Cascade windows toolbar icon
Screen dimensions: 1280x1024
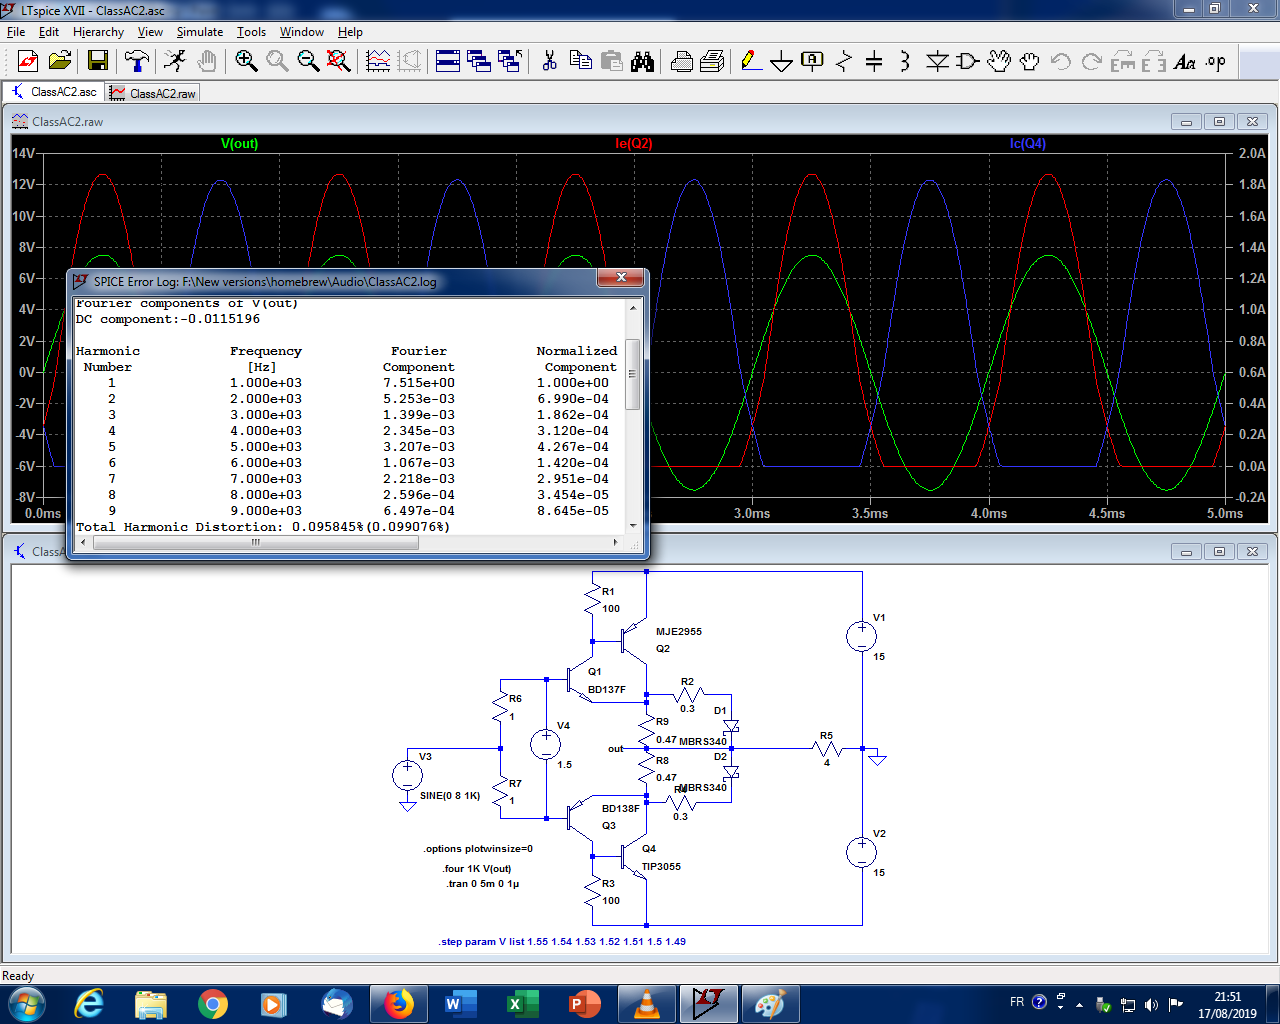coord(479,62)
